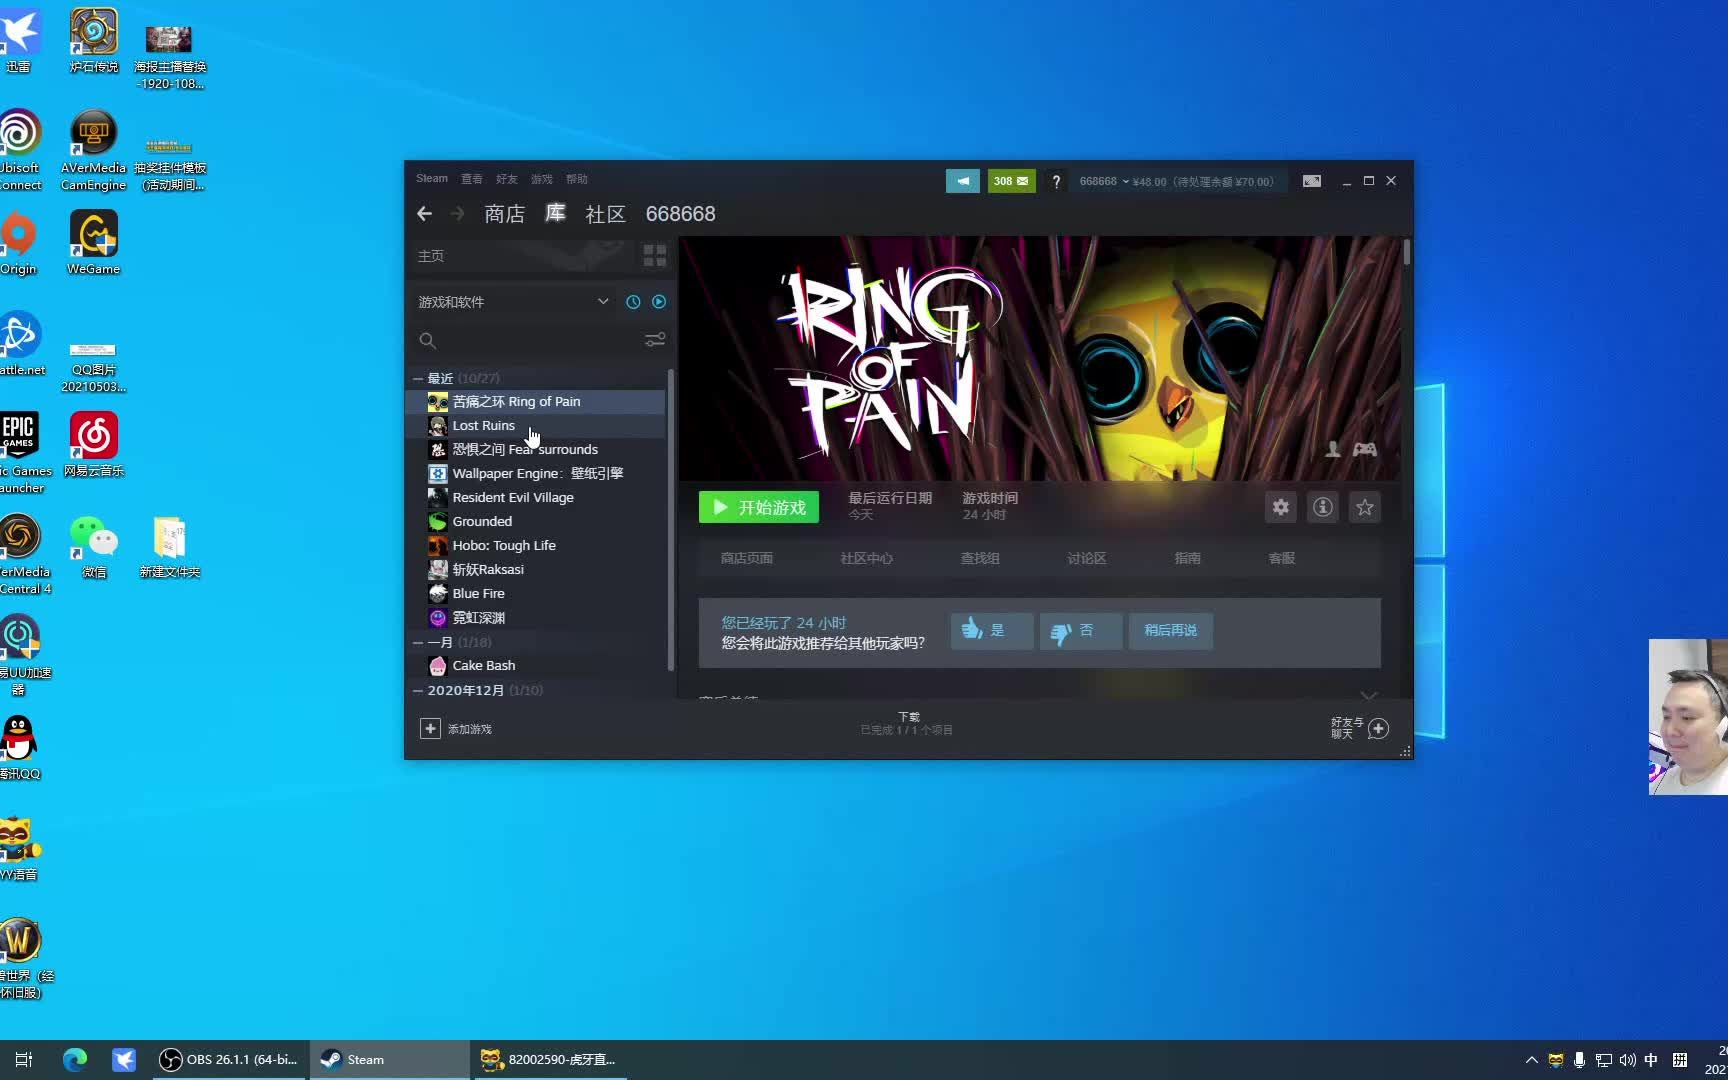Open the 客服 link
This screenshot has width=1728, height=1080.
tap(1282, 559)
